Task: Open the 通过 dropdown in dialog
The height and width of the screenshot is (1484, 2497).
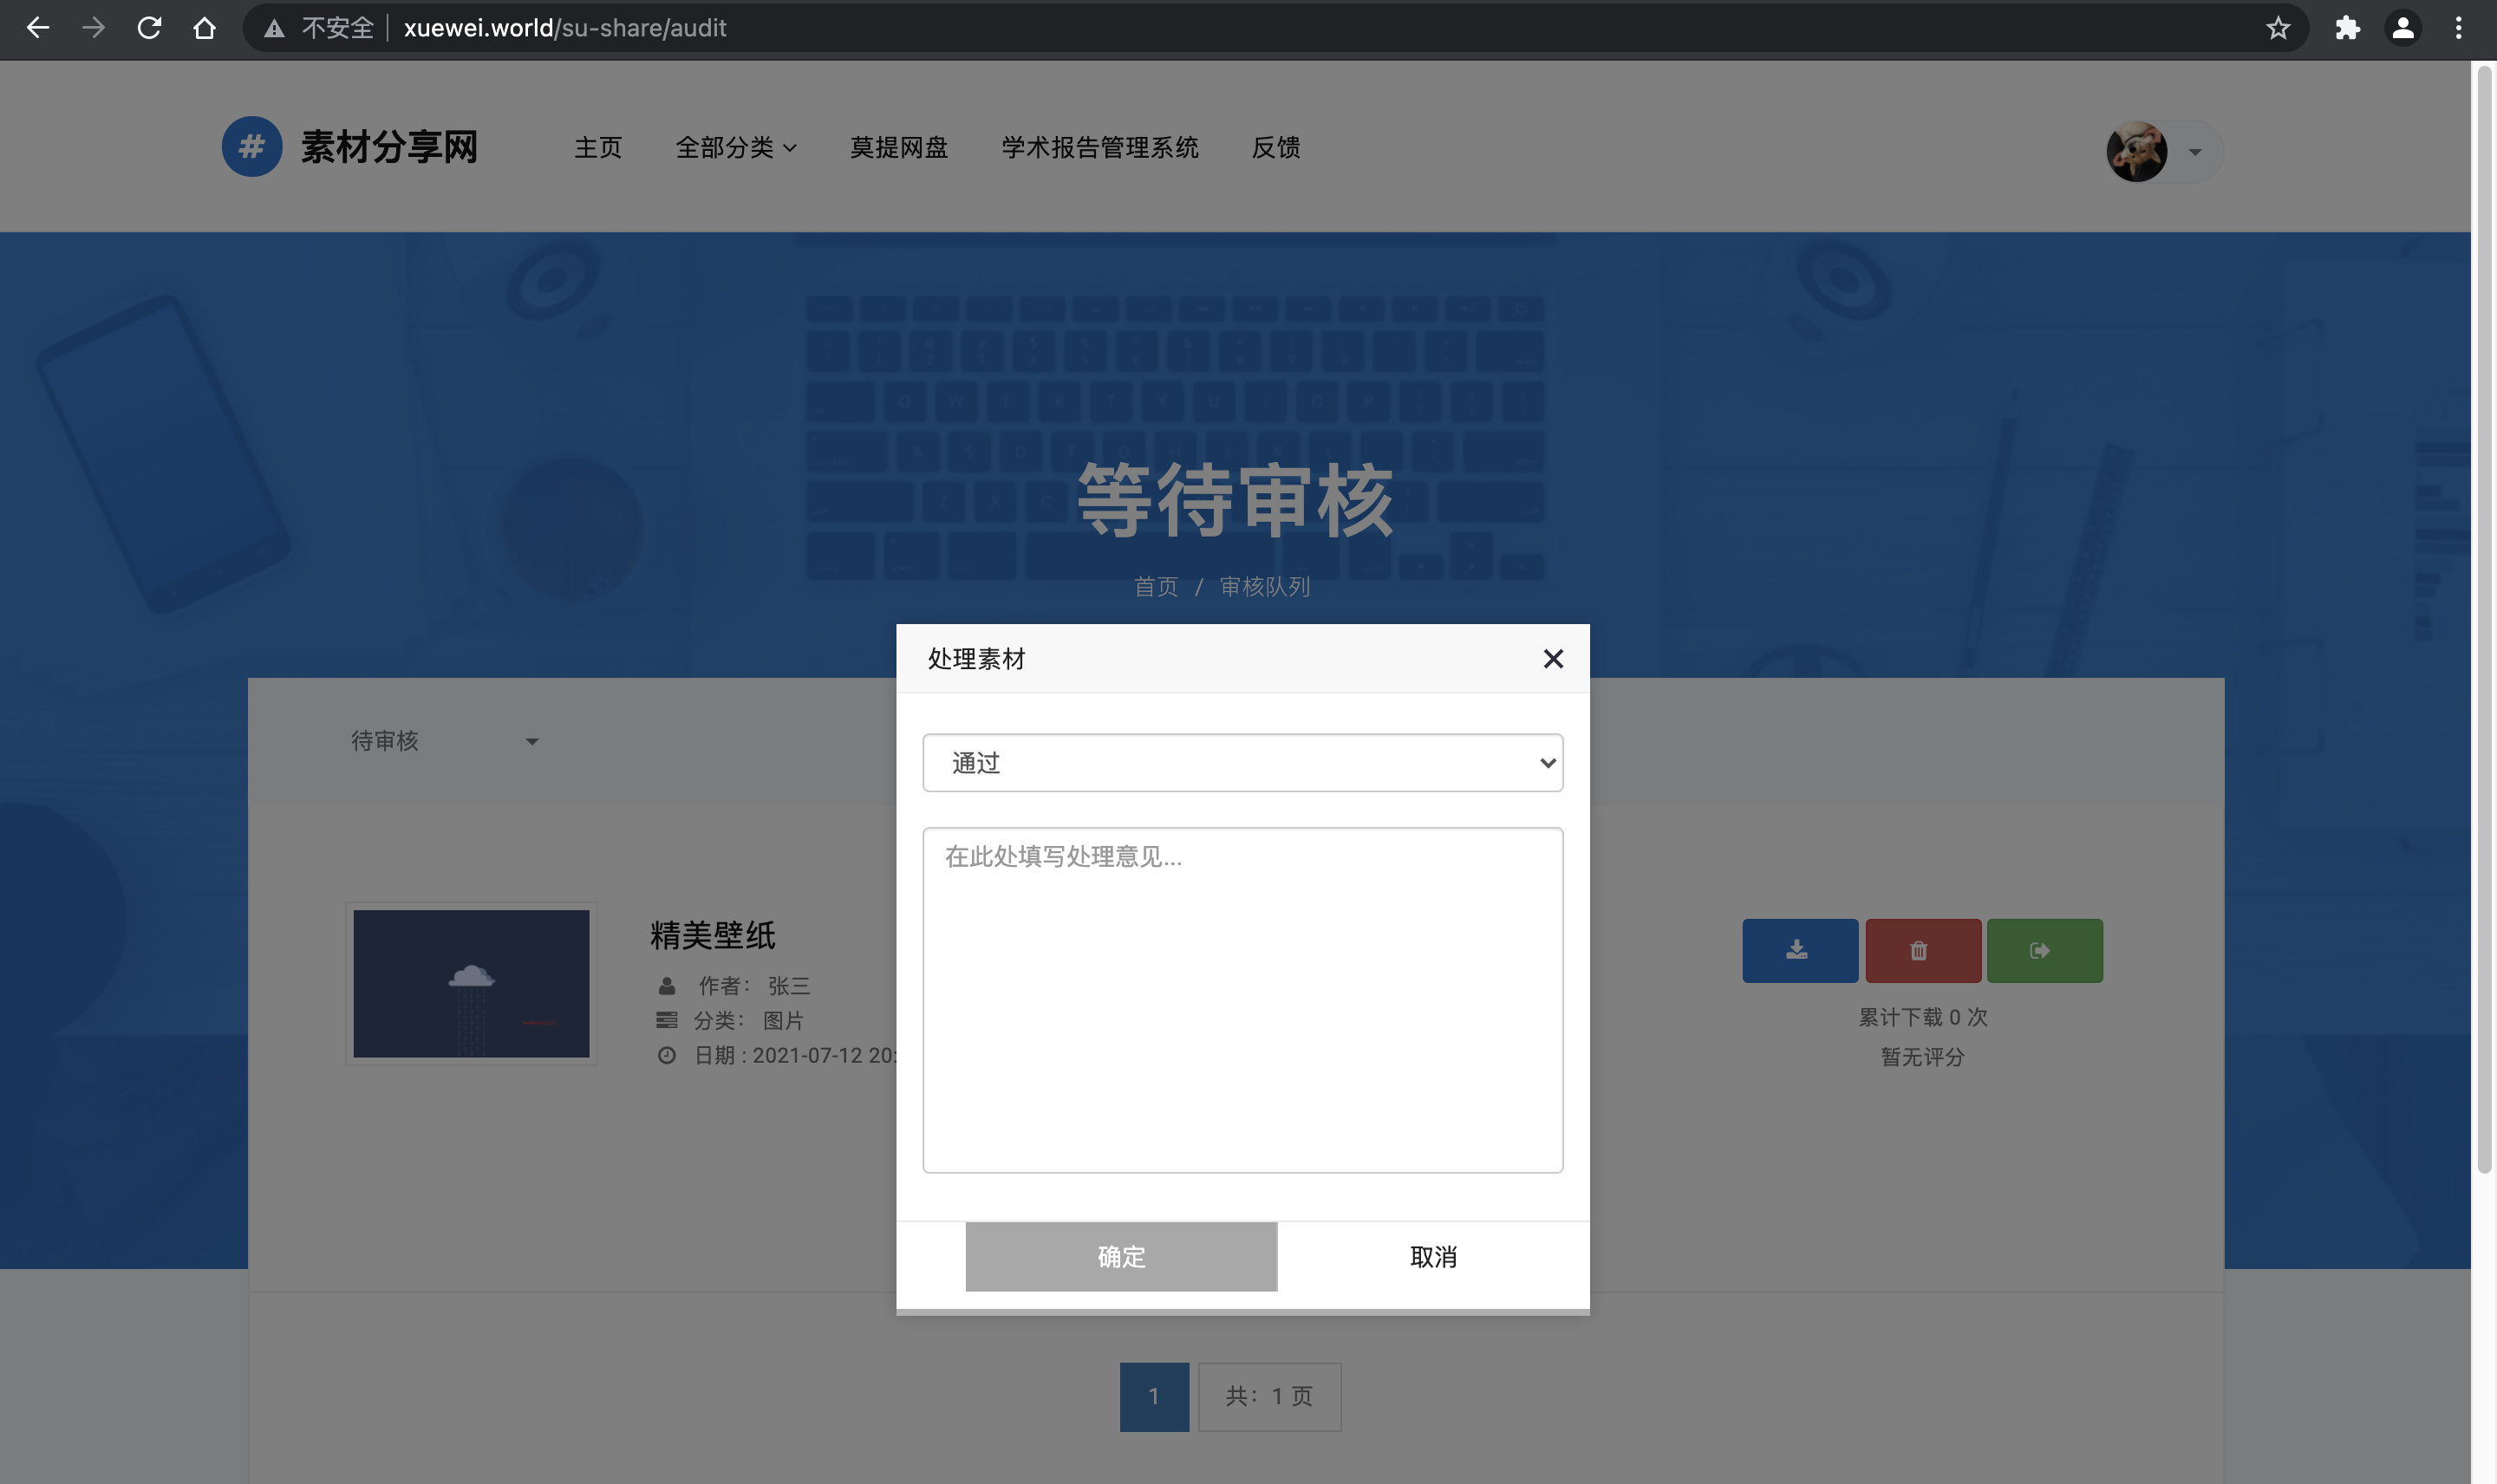Action: [1242, 763]
